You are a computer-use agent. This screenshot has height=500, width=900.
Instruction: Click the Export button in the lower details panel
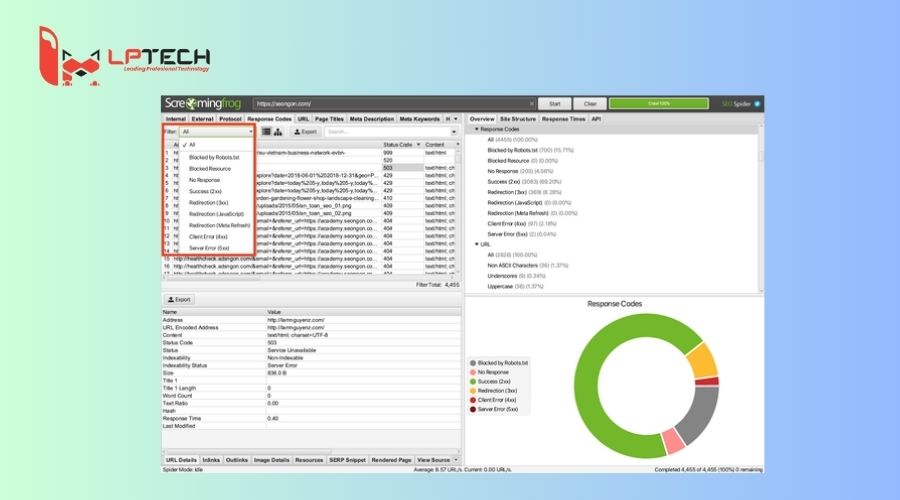pyautogui.click(x=180, y=300)
